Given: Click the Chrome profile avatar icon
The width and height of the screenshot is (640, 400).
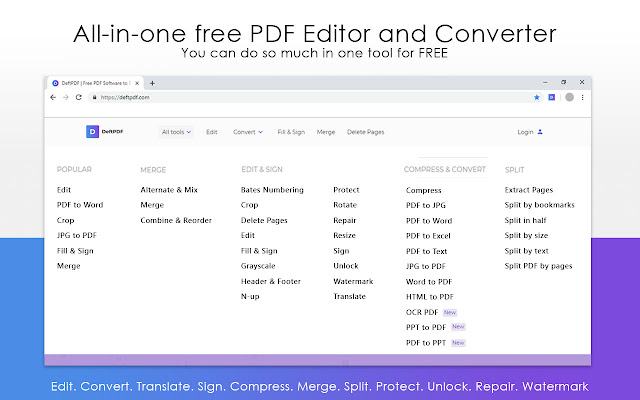Looking at the screenshot, I should (x=569, y=97).
